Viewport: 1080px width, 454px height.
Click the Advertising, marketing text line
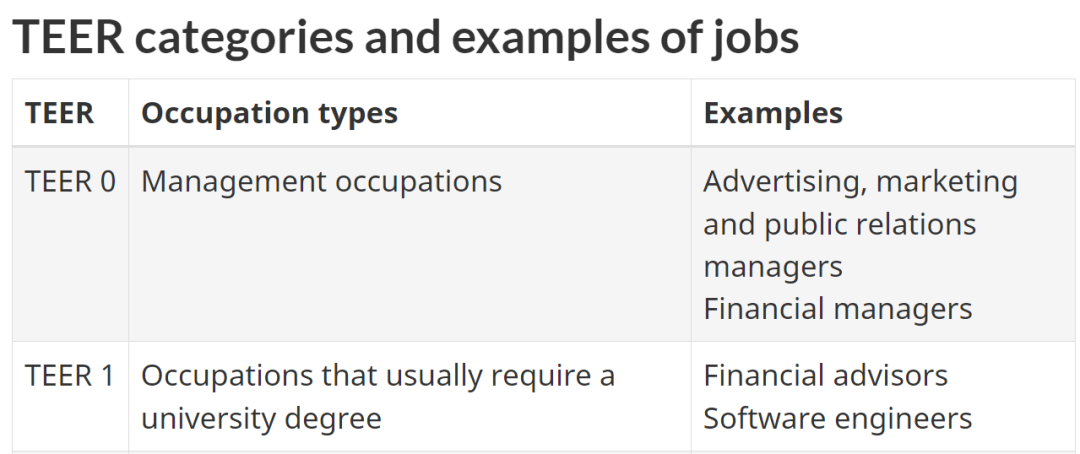(860, 182)
